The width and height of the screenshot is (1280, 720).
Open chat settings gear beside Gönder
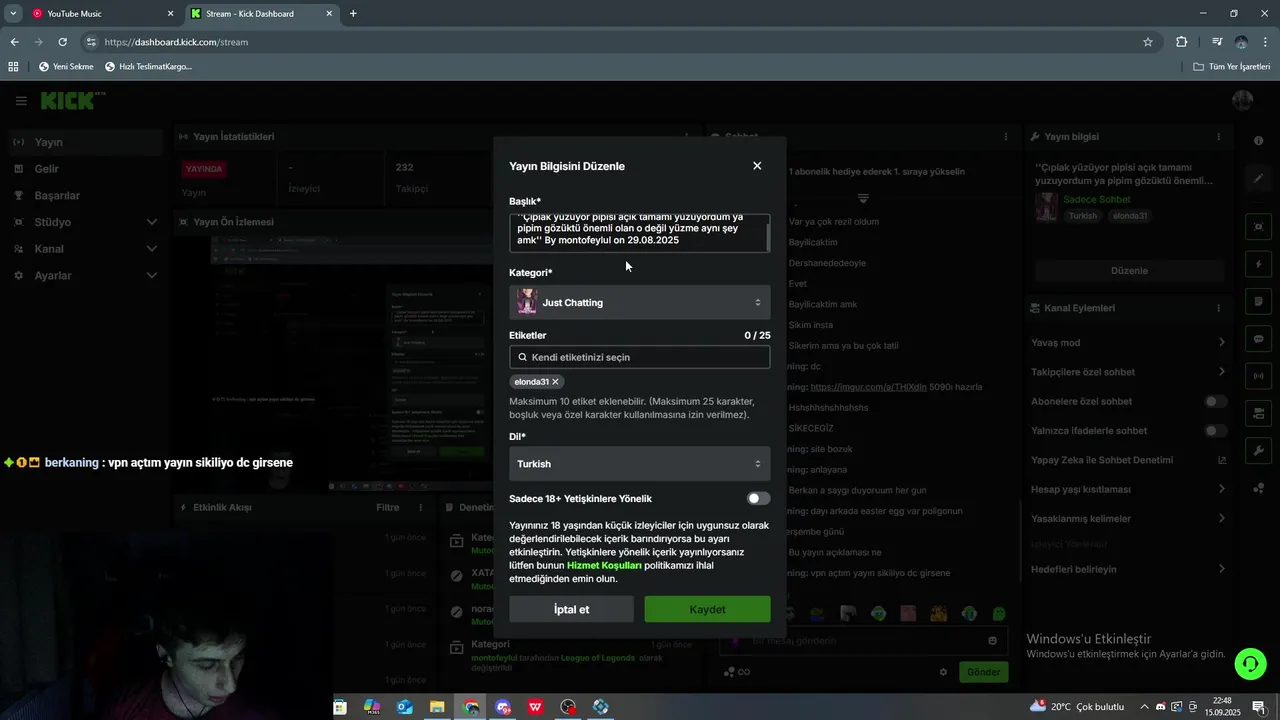click(943, 672)
